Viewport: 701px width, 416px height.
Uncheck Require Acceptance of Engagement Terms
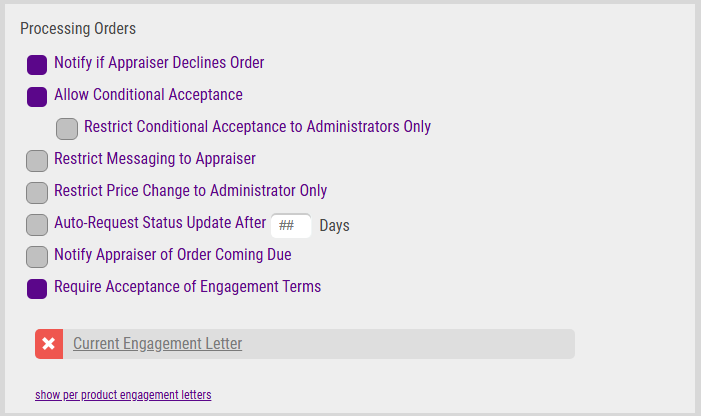(37, 289)
